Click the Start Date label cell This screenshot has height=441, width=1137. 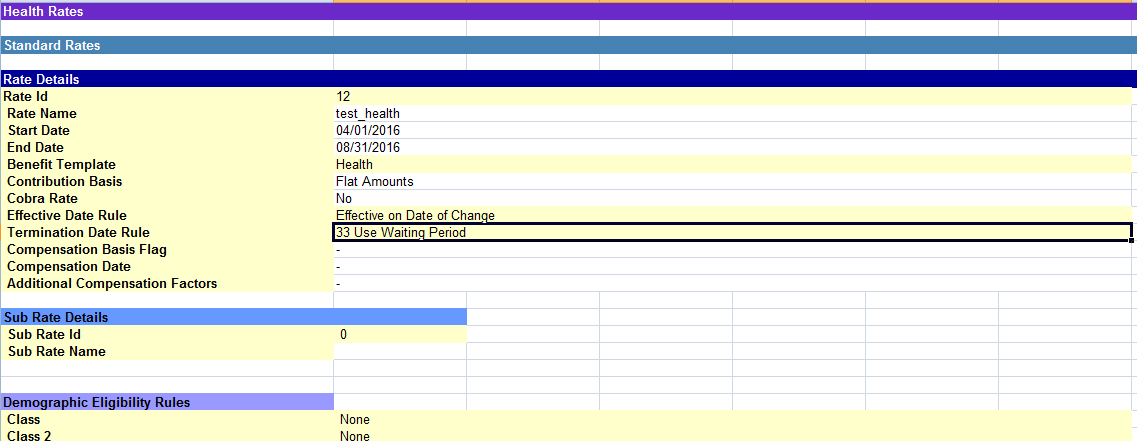tap(167, 131)
